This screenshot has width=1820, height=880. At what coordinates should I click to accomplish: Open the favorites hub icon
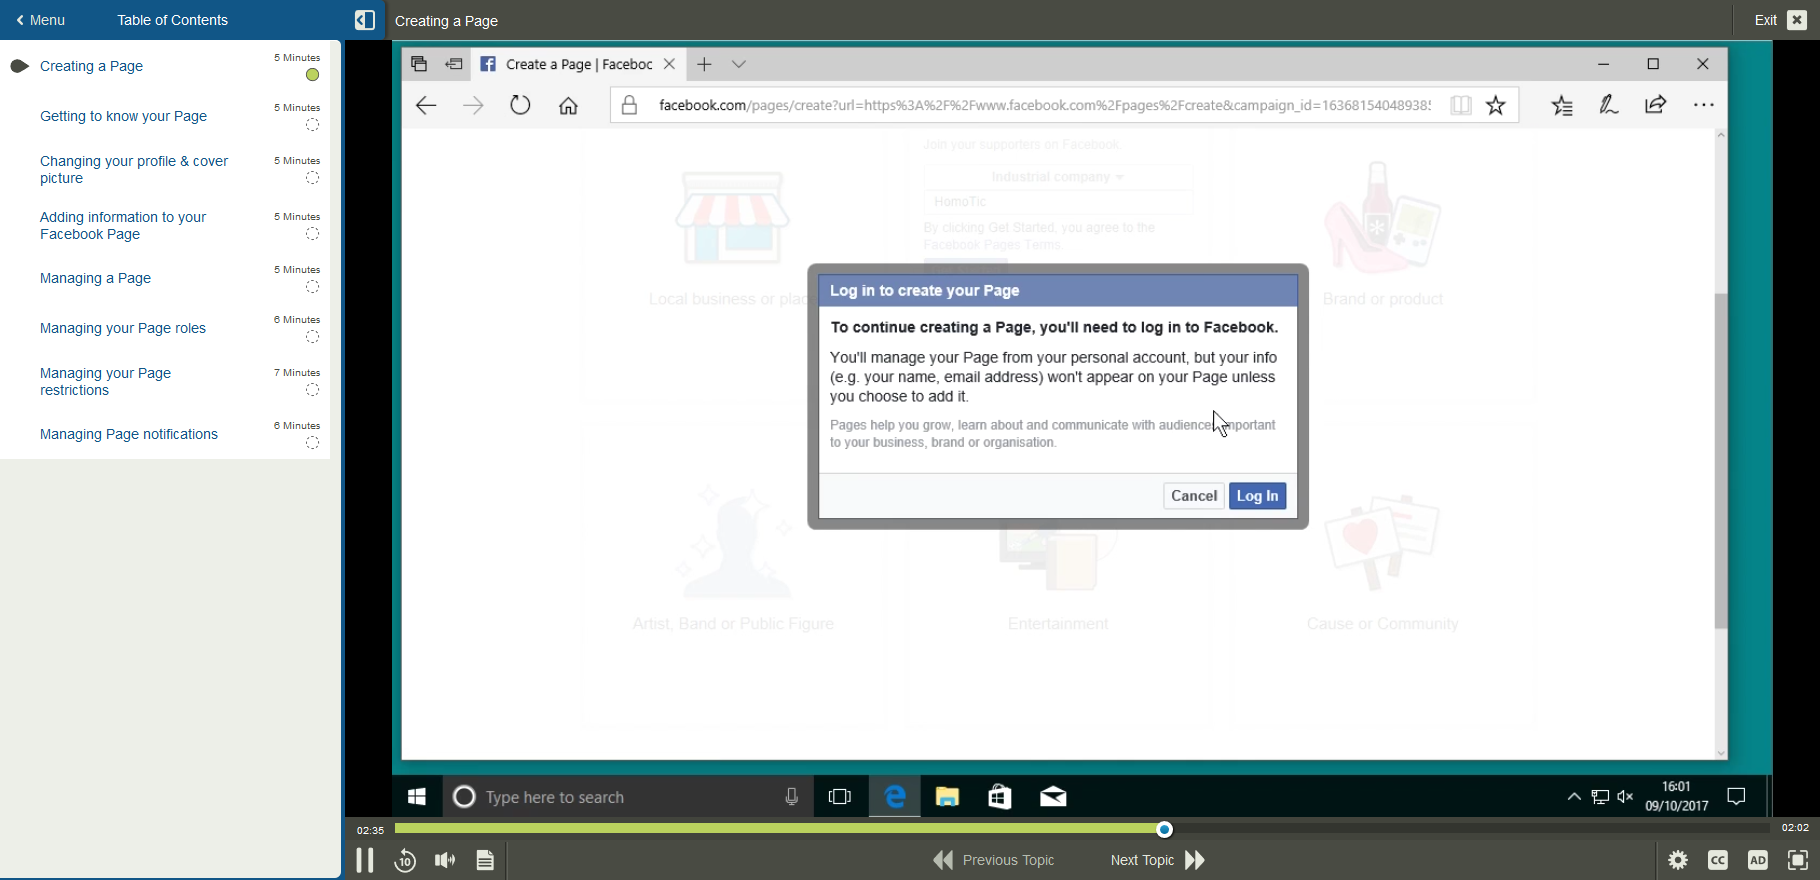1562,105
